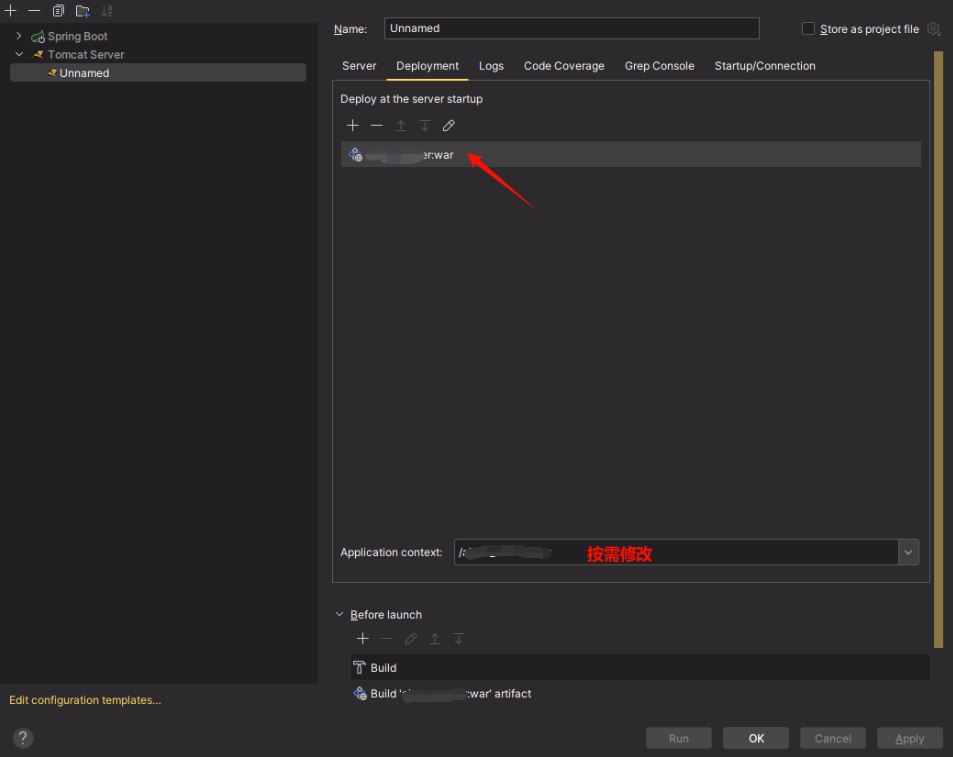Click into the Name text field

pyautogui.click(x=571, y=28)
